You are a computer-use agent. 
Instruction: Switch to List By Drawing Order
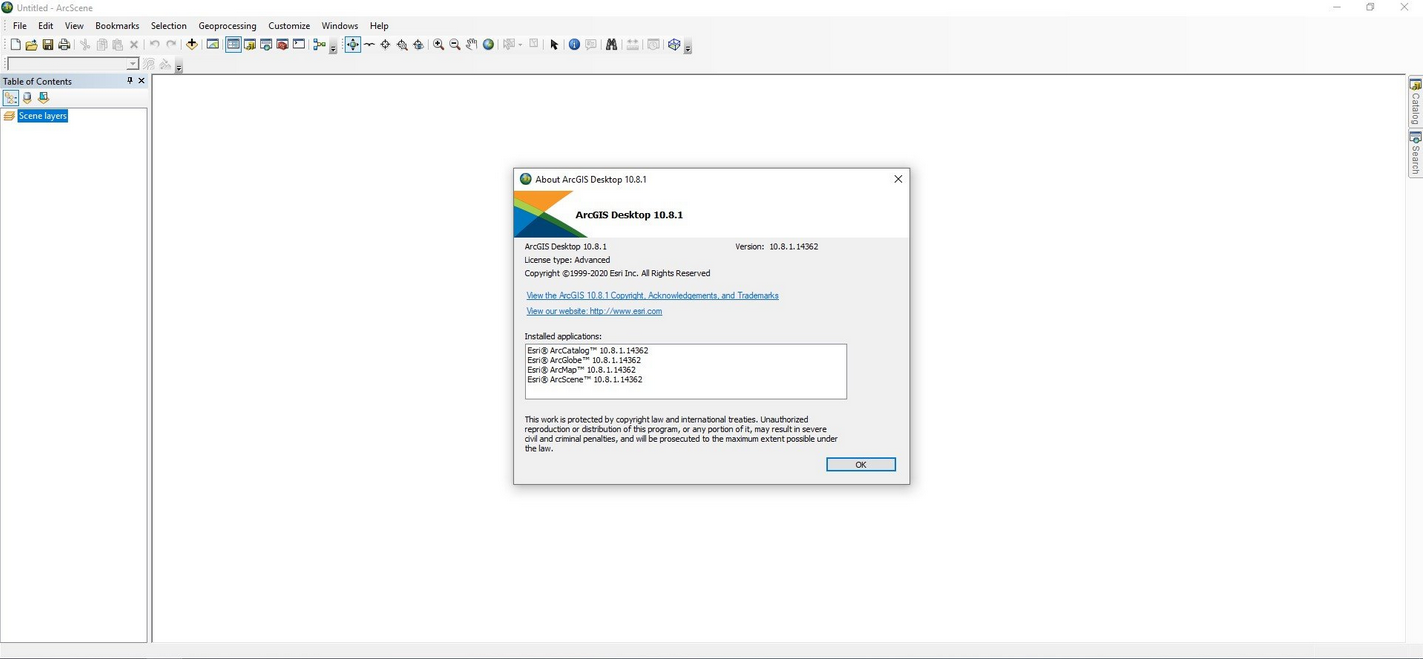11,98
